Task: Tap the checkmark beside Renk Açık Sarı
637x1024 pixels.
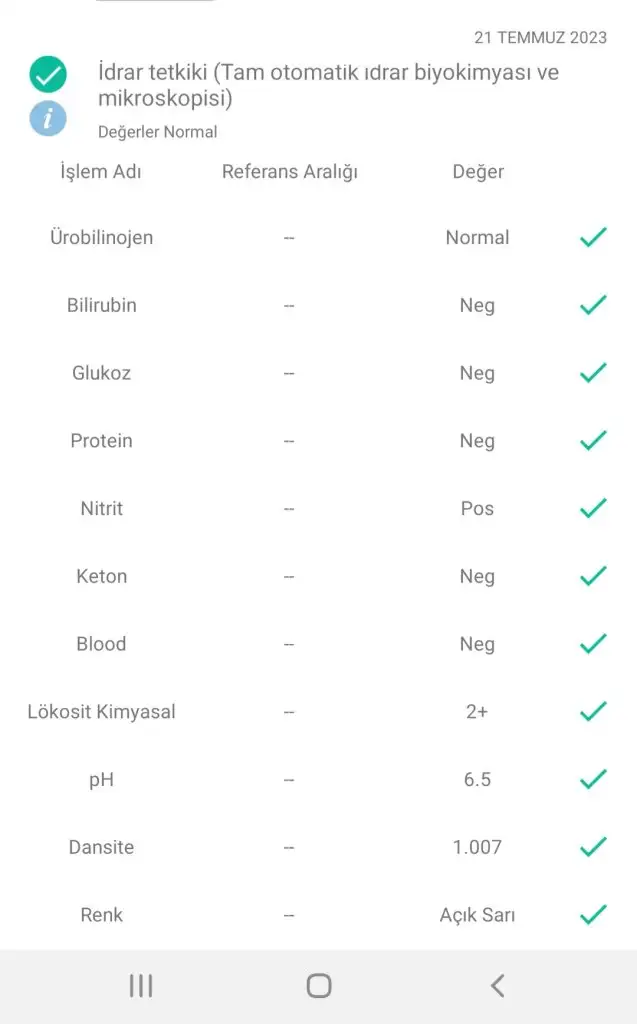Action: pyautogui.click(x=593, y=915)
